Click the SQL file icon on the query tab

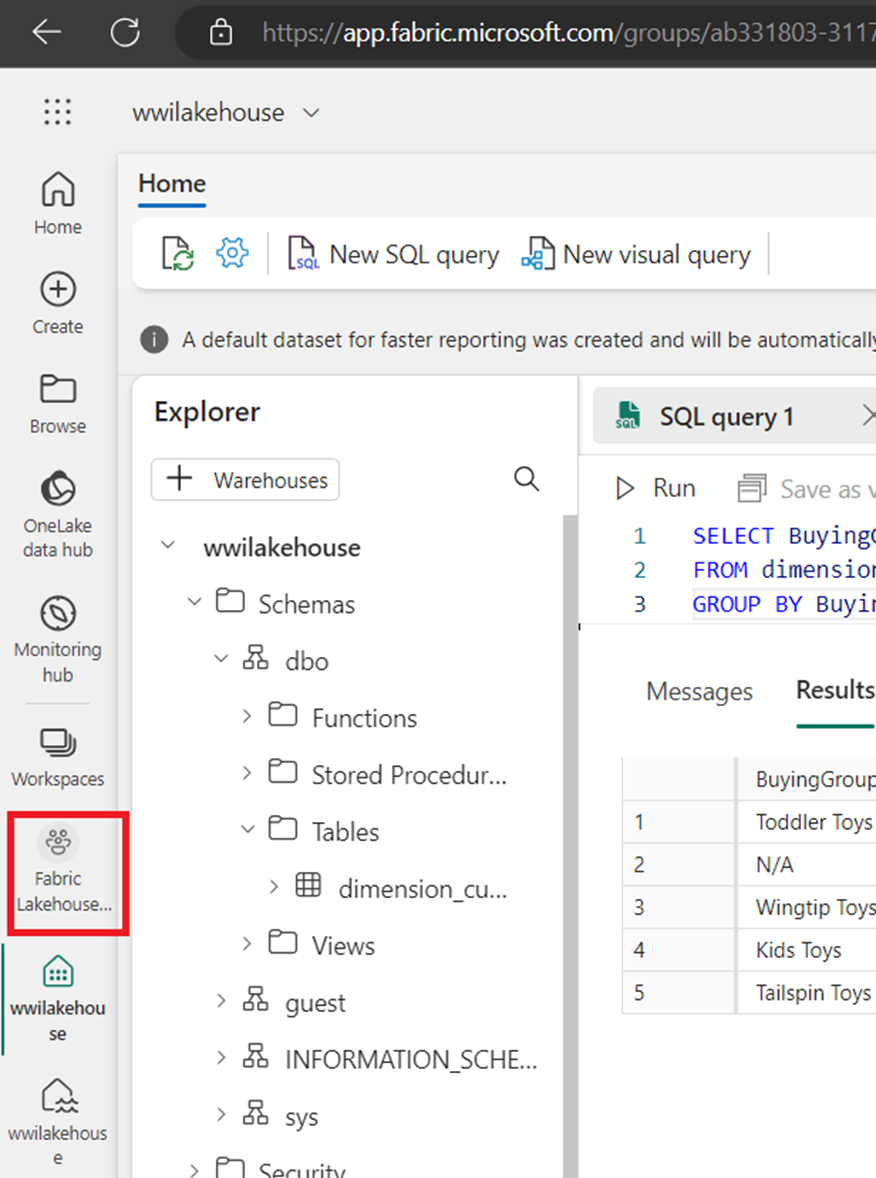tap(628, 415)
